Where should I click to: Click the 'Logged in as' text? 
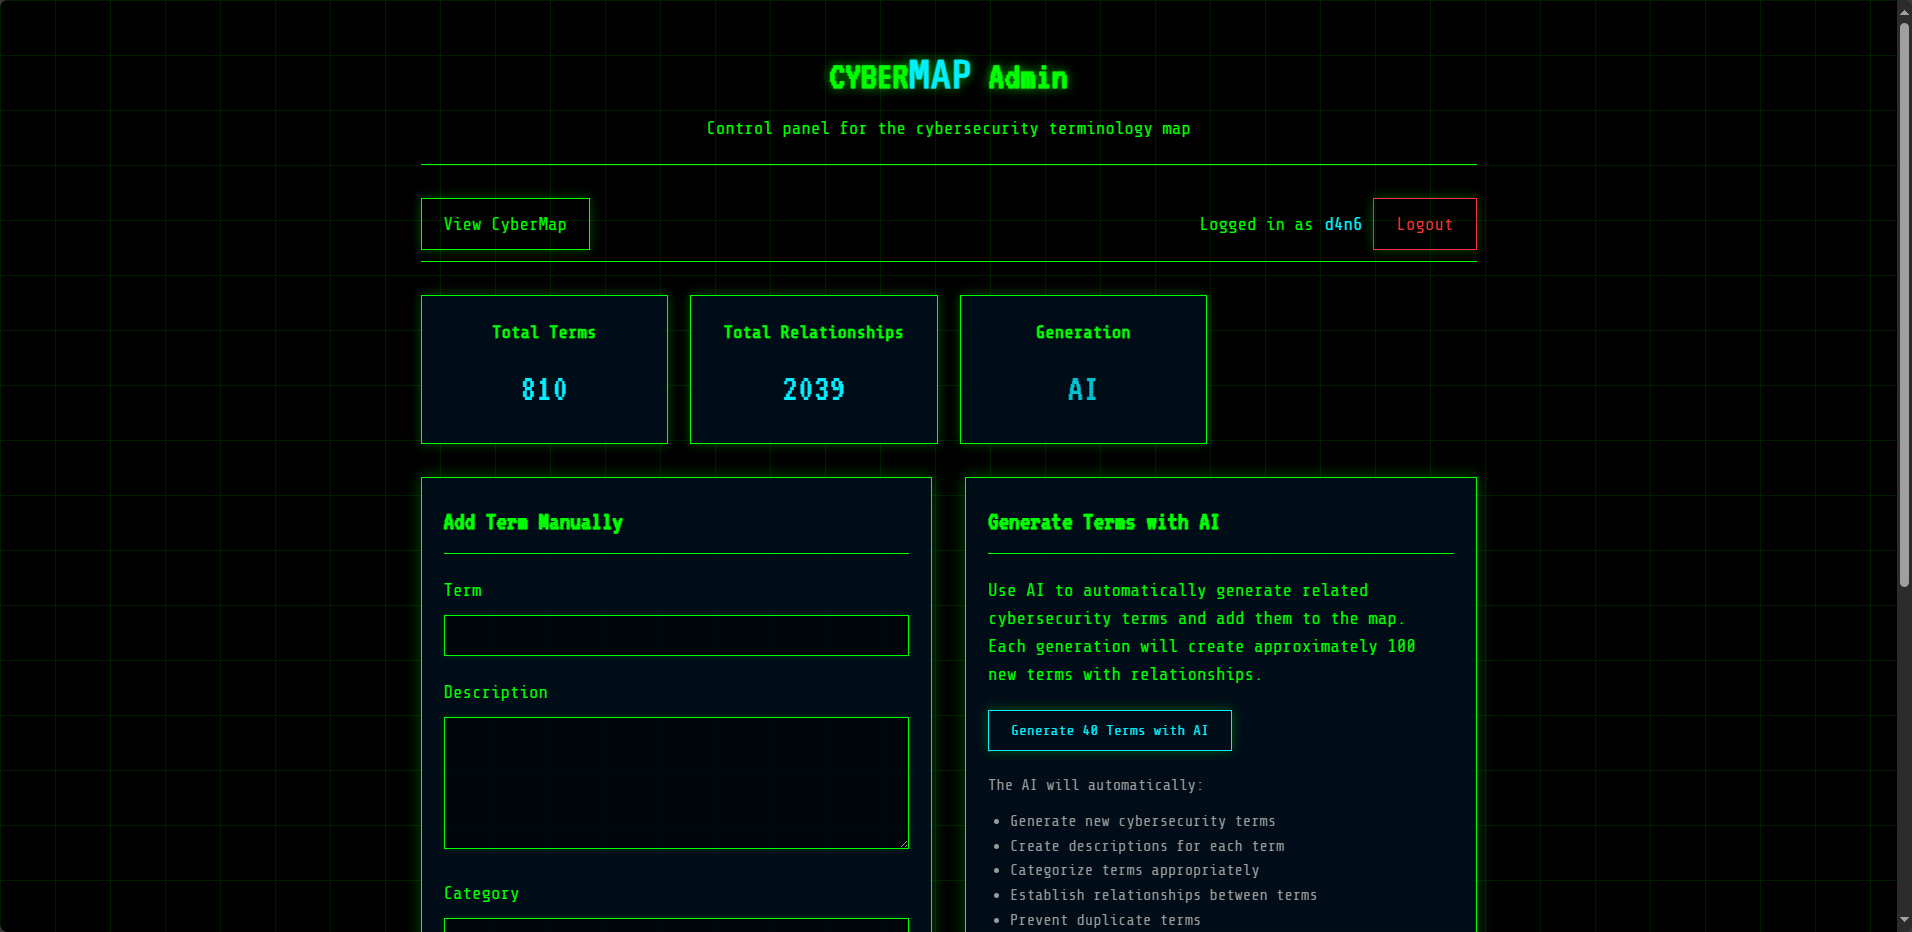pos(1256,225)
